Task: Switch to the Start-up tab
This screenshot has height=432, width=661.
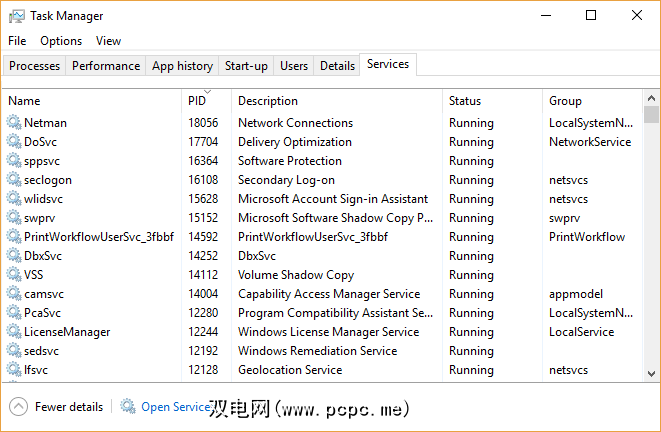Action: (x=246, y=66)
